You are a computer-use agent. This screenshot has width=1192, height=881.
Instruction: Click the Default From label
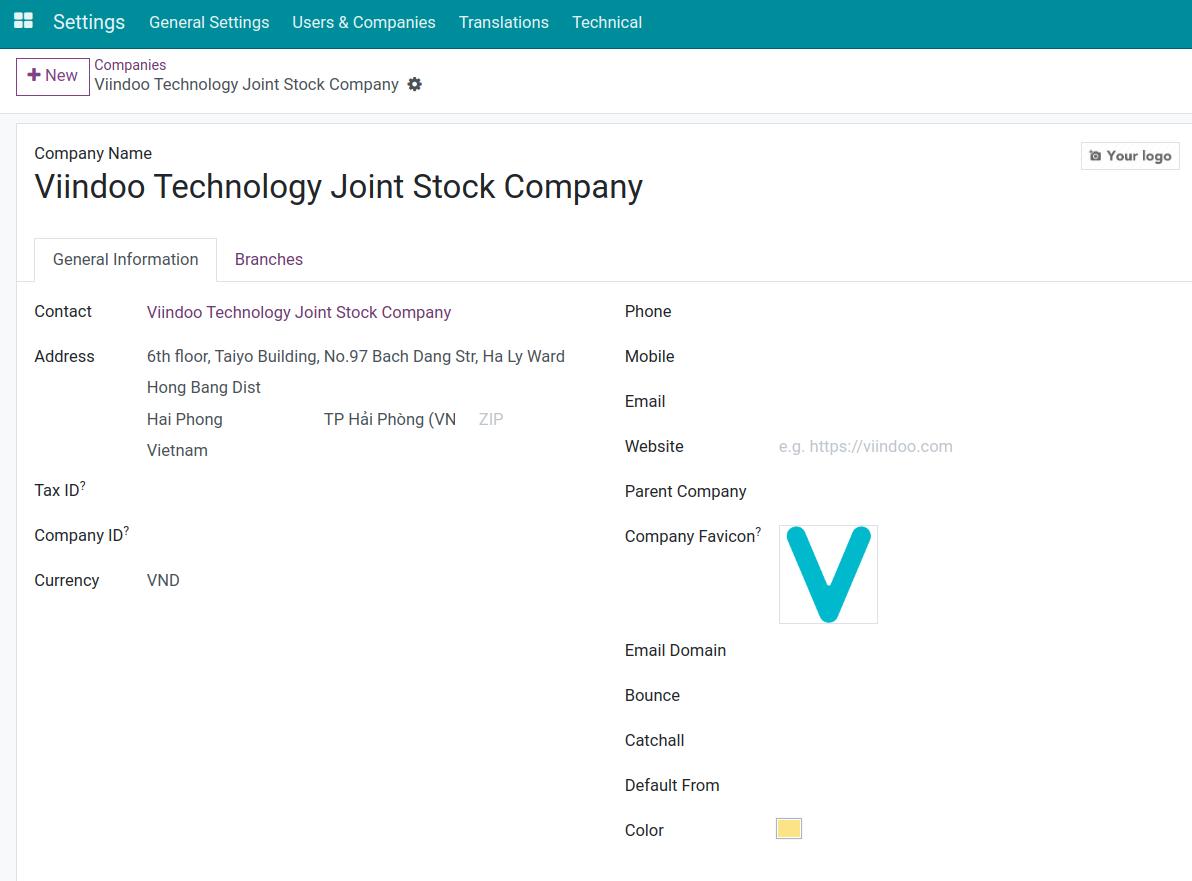pos(672,785)
